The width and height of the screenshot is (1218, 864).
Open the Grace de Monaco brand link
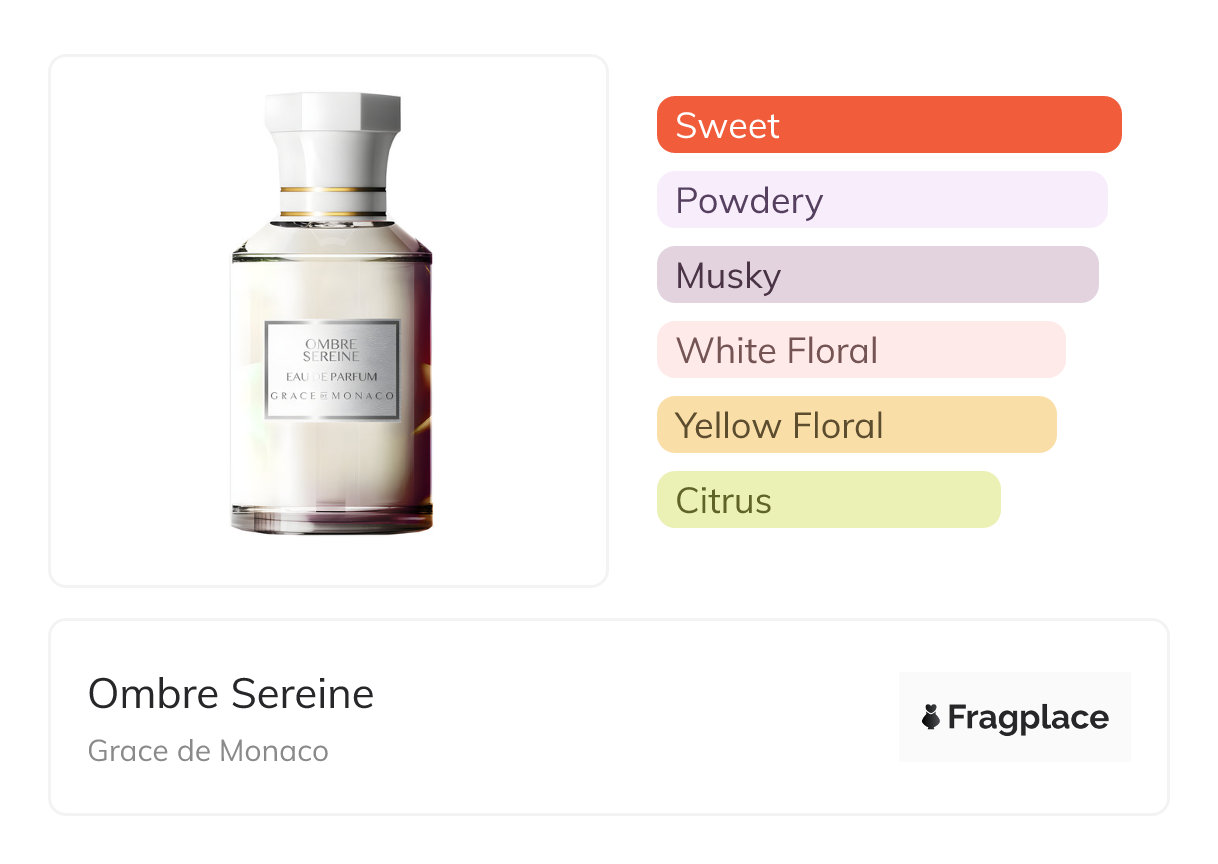click(x=208, y=751)
